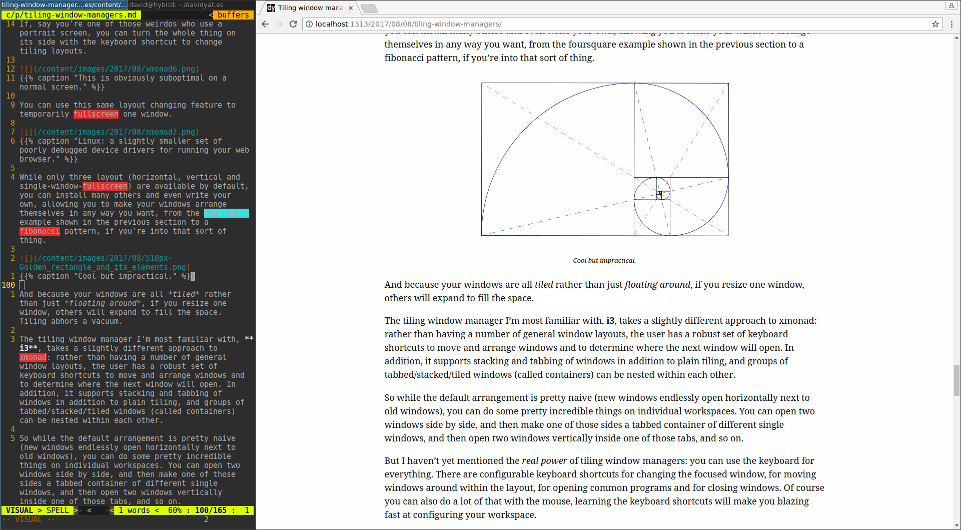Image resolution: width=961 pixels, height=530 pixels.
Task: Click 'This is obviously suboptimal' caption line in Vim
Action: (x=123, y=83)
